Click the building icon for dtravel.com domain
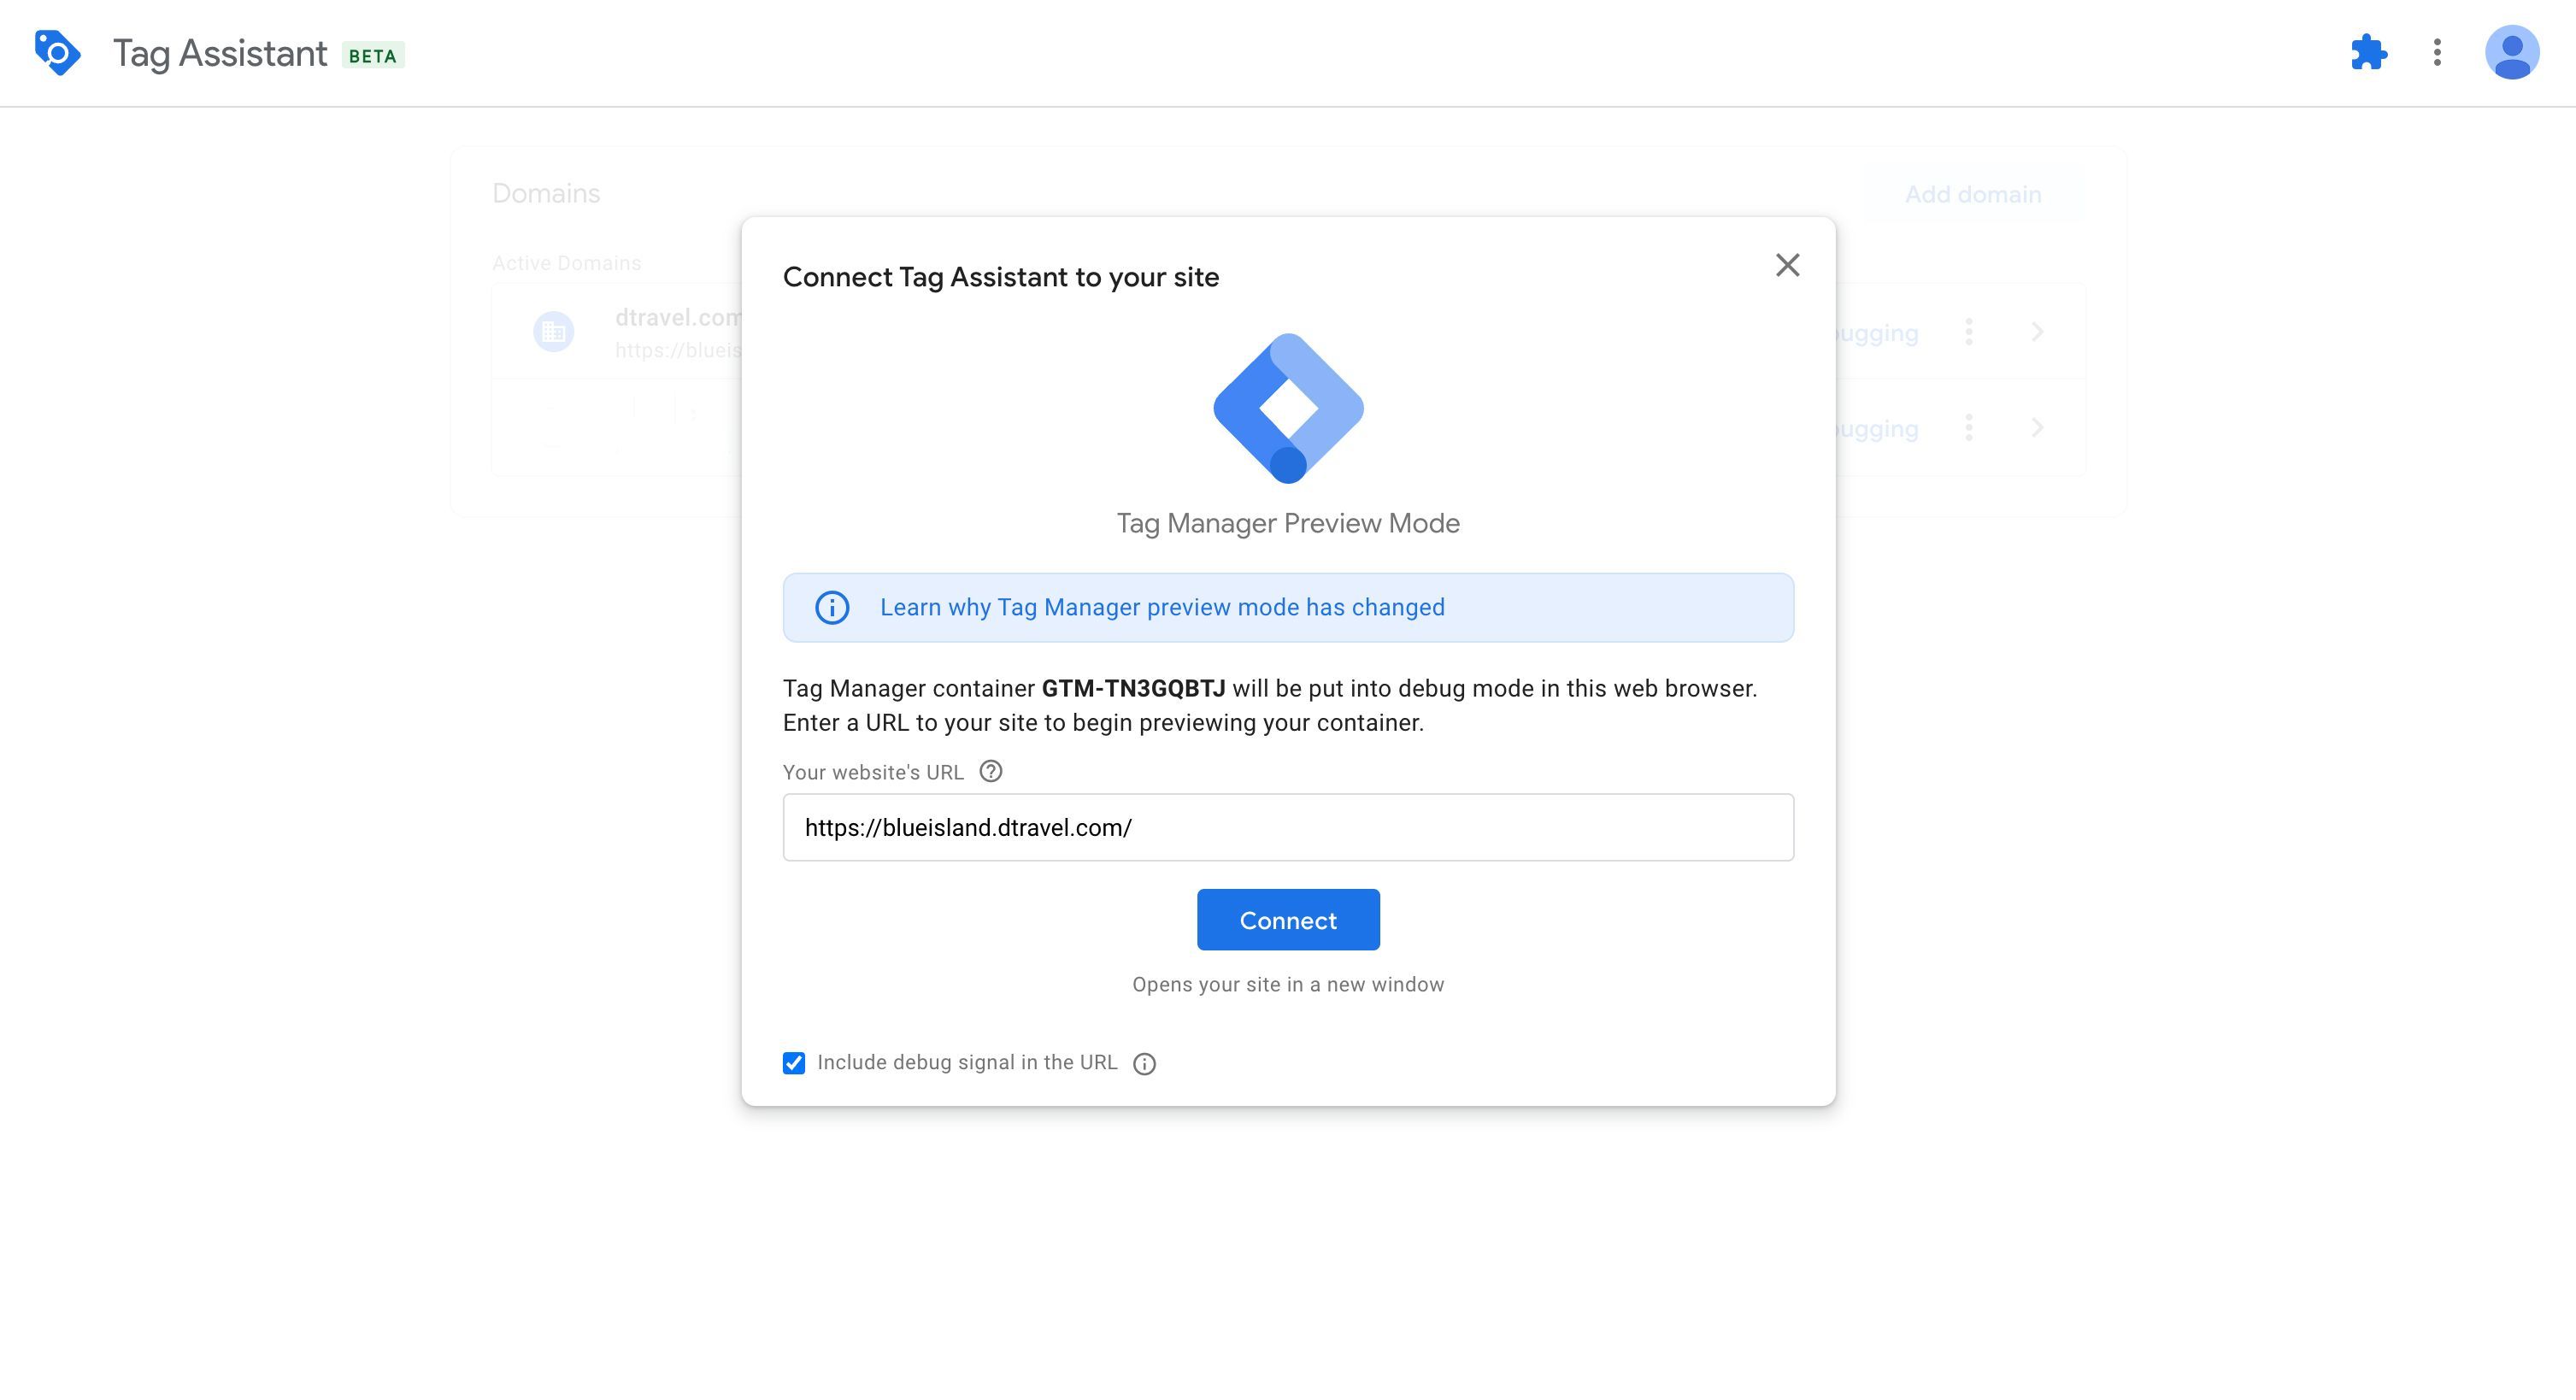 pos(554,332)
